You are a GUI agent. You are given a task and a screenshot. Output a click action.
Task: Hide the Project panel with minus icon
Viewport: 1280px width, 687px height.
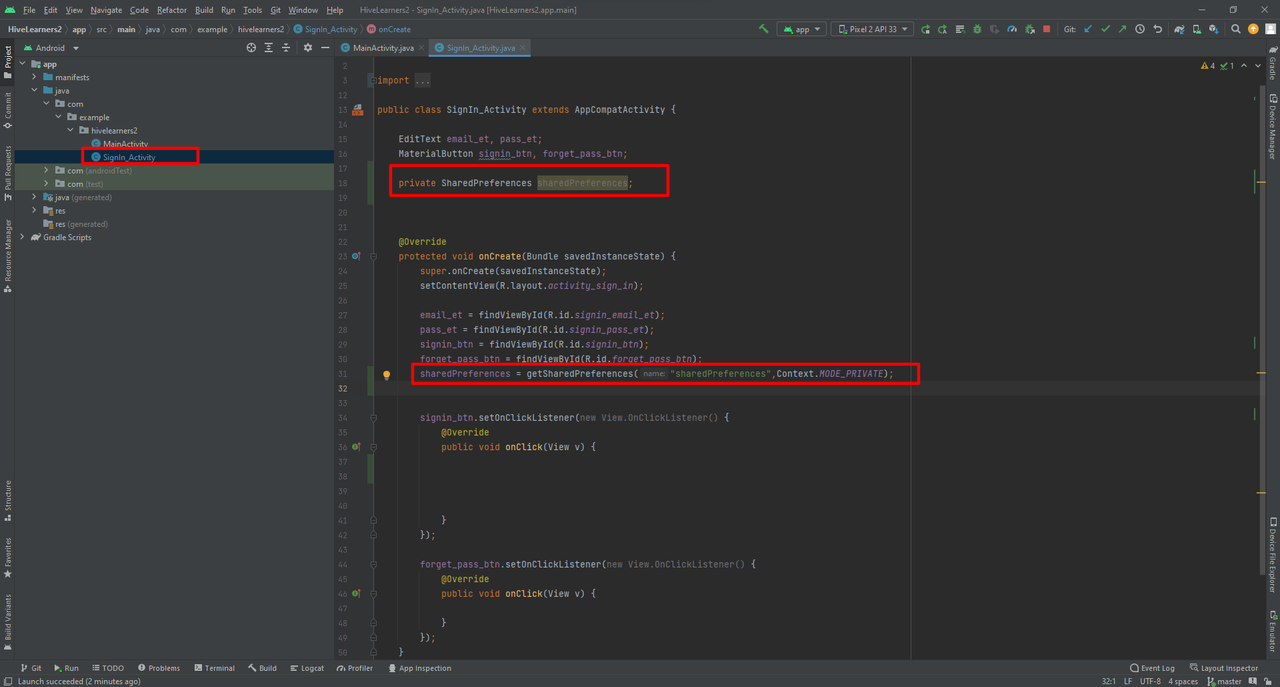point(325,47)
